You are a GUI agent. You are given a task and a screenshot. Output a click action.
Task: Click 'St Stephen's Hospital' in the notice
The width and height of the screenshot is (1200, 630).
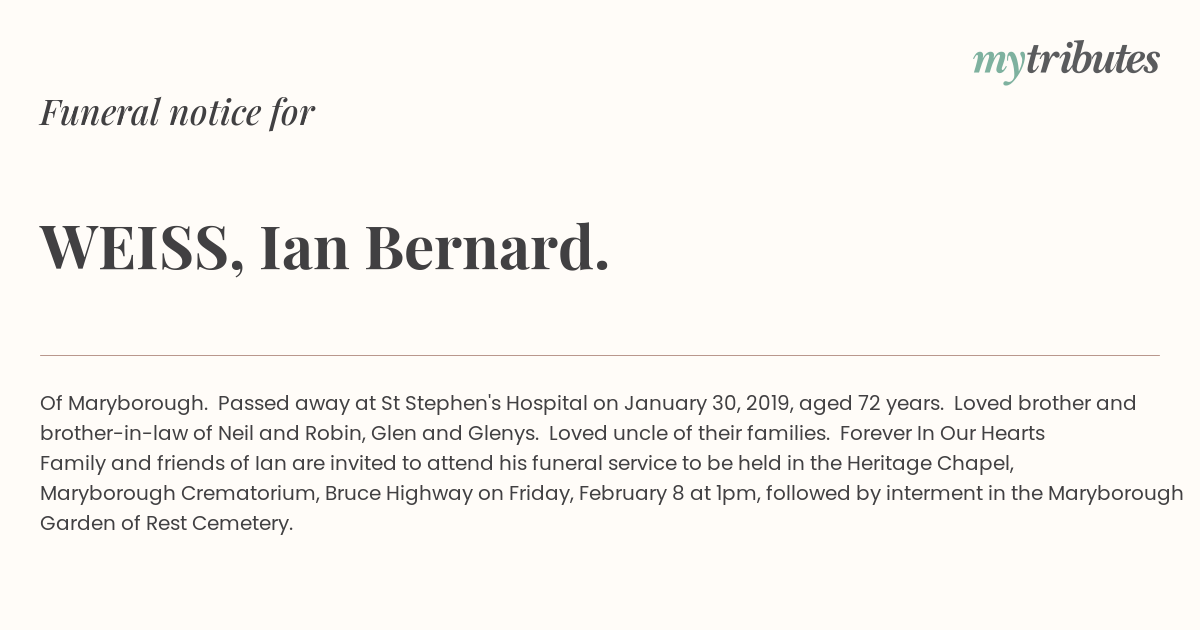484,403
